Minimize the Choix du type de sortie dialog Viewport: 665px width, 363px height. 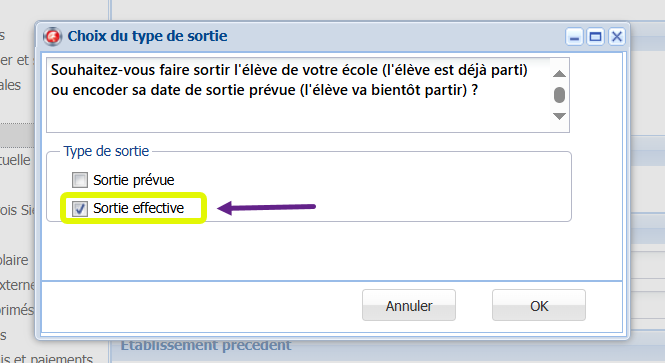[575, 37]
